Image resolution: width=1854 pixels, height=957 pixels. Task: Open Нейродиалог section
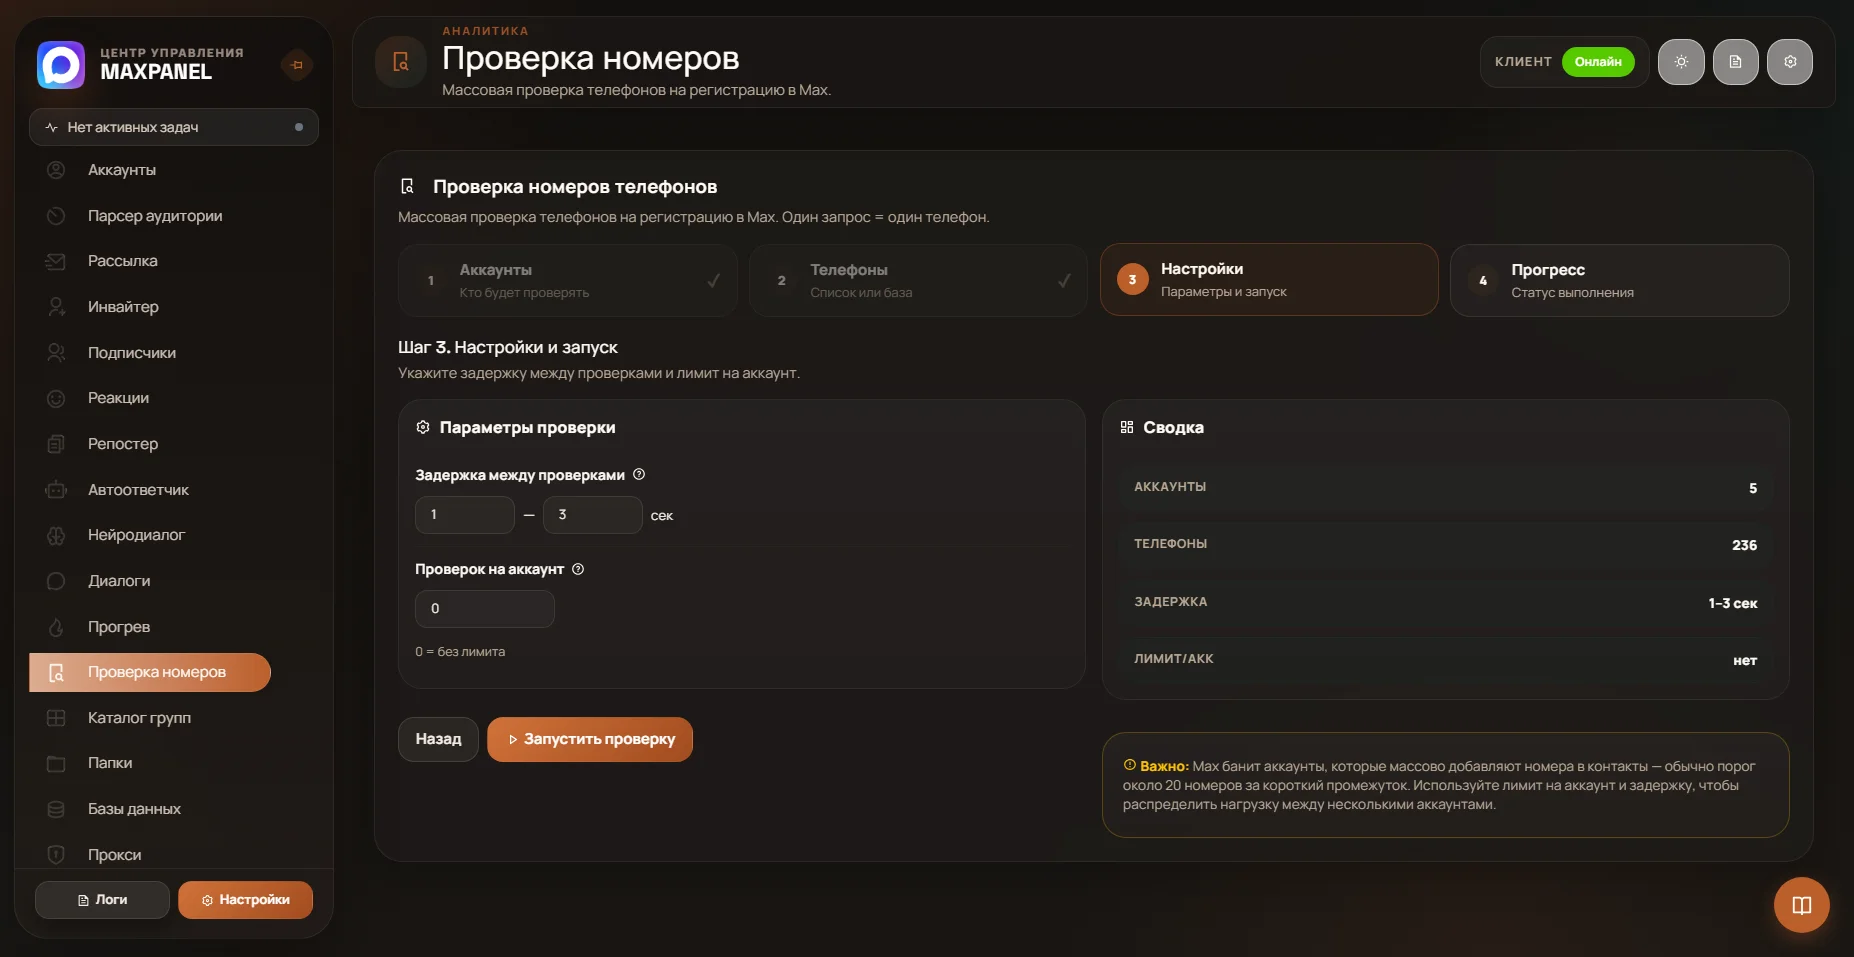tap(136, 535)
